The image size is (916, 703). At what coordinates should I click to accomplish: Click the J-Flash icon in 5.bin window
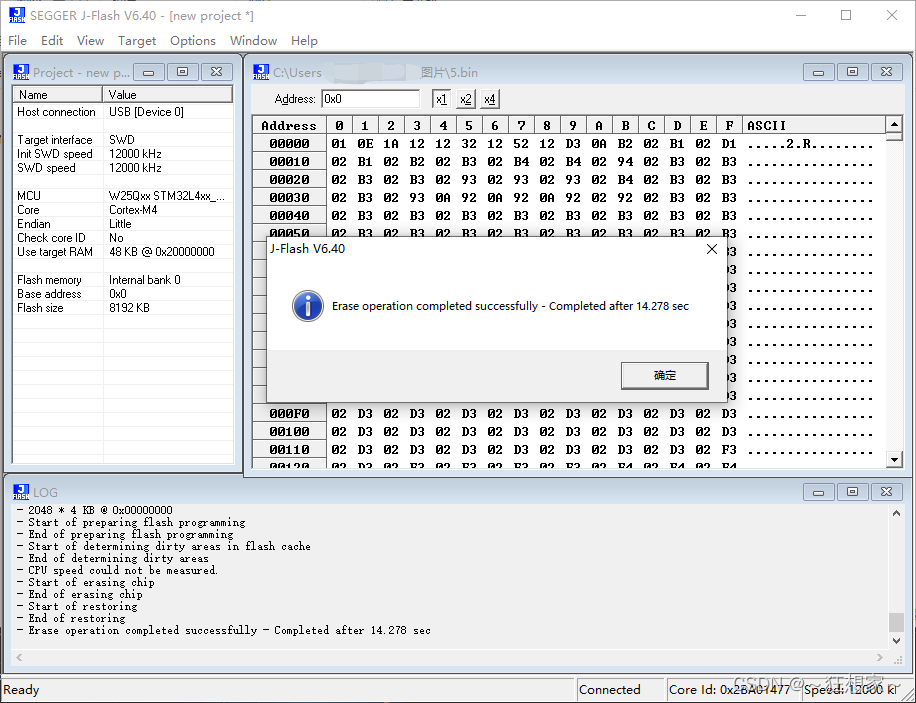[261, 72]
